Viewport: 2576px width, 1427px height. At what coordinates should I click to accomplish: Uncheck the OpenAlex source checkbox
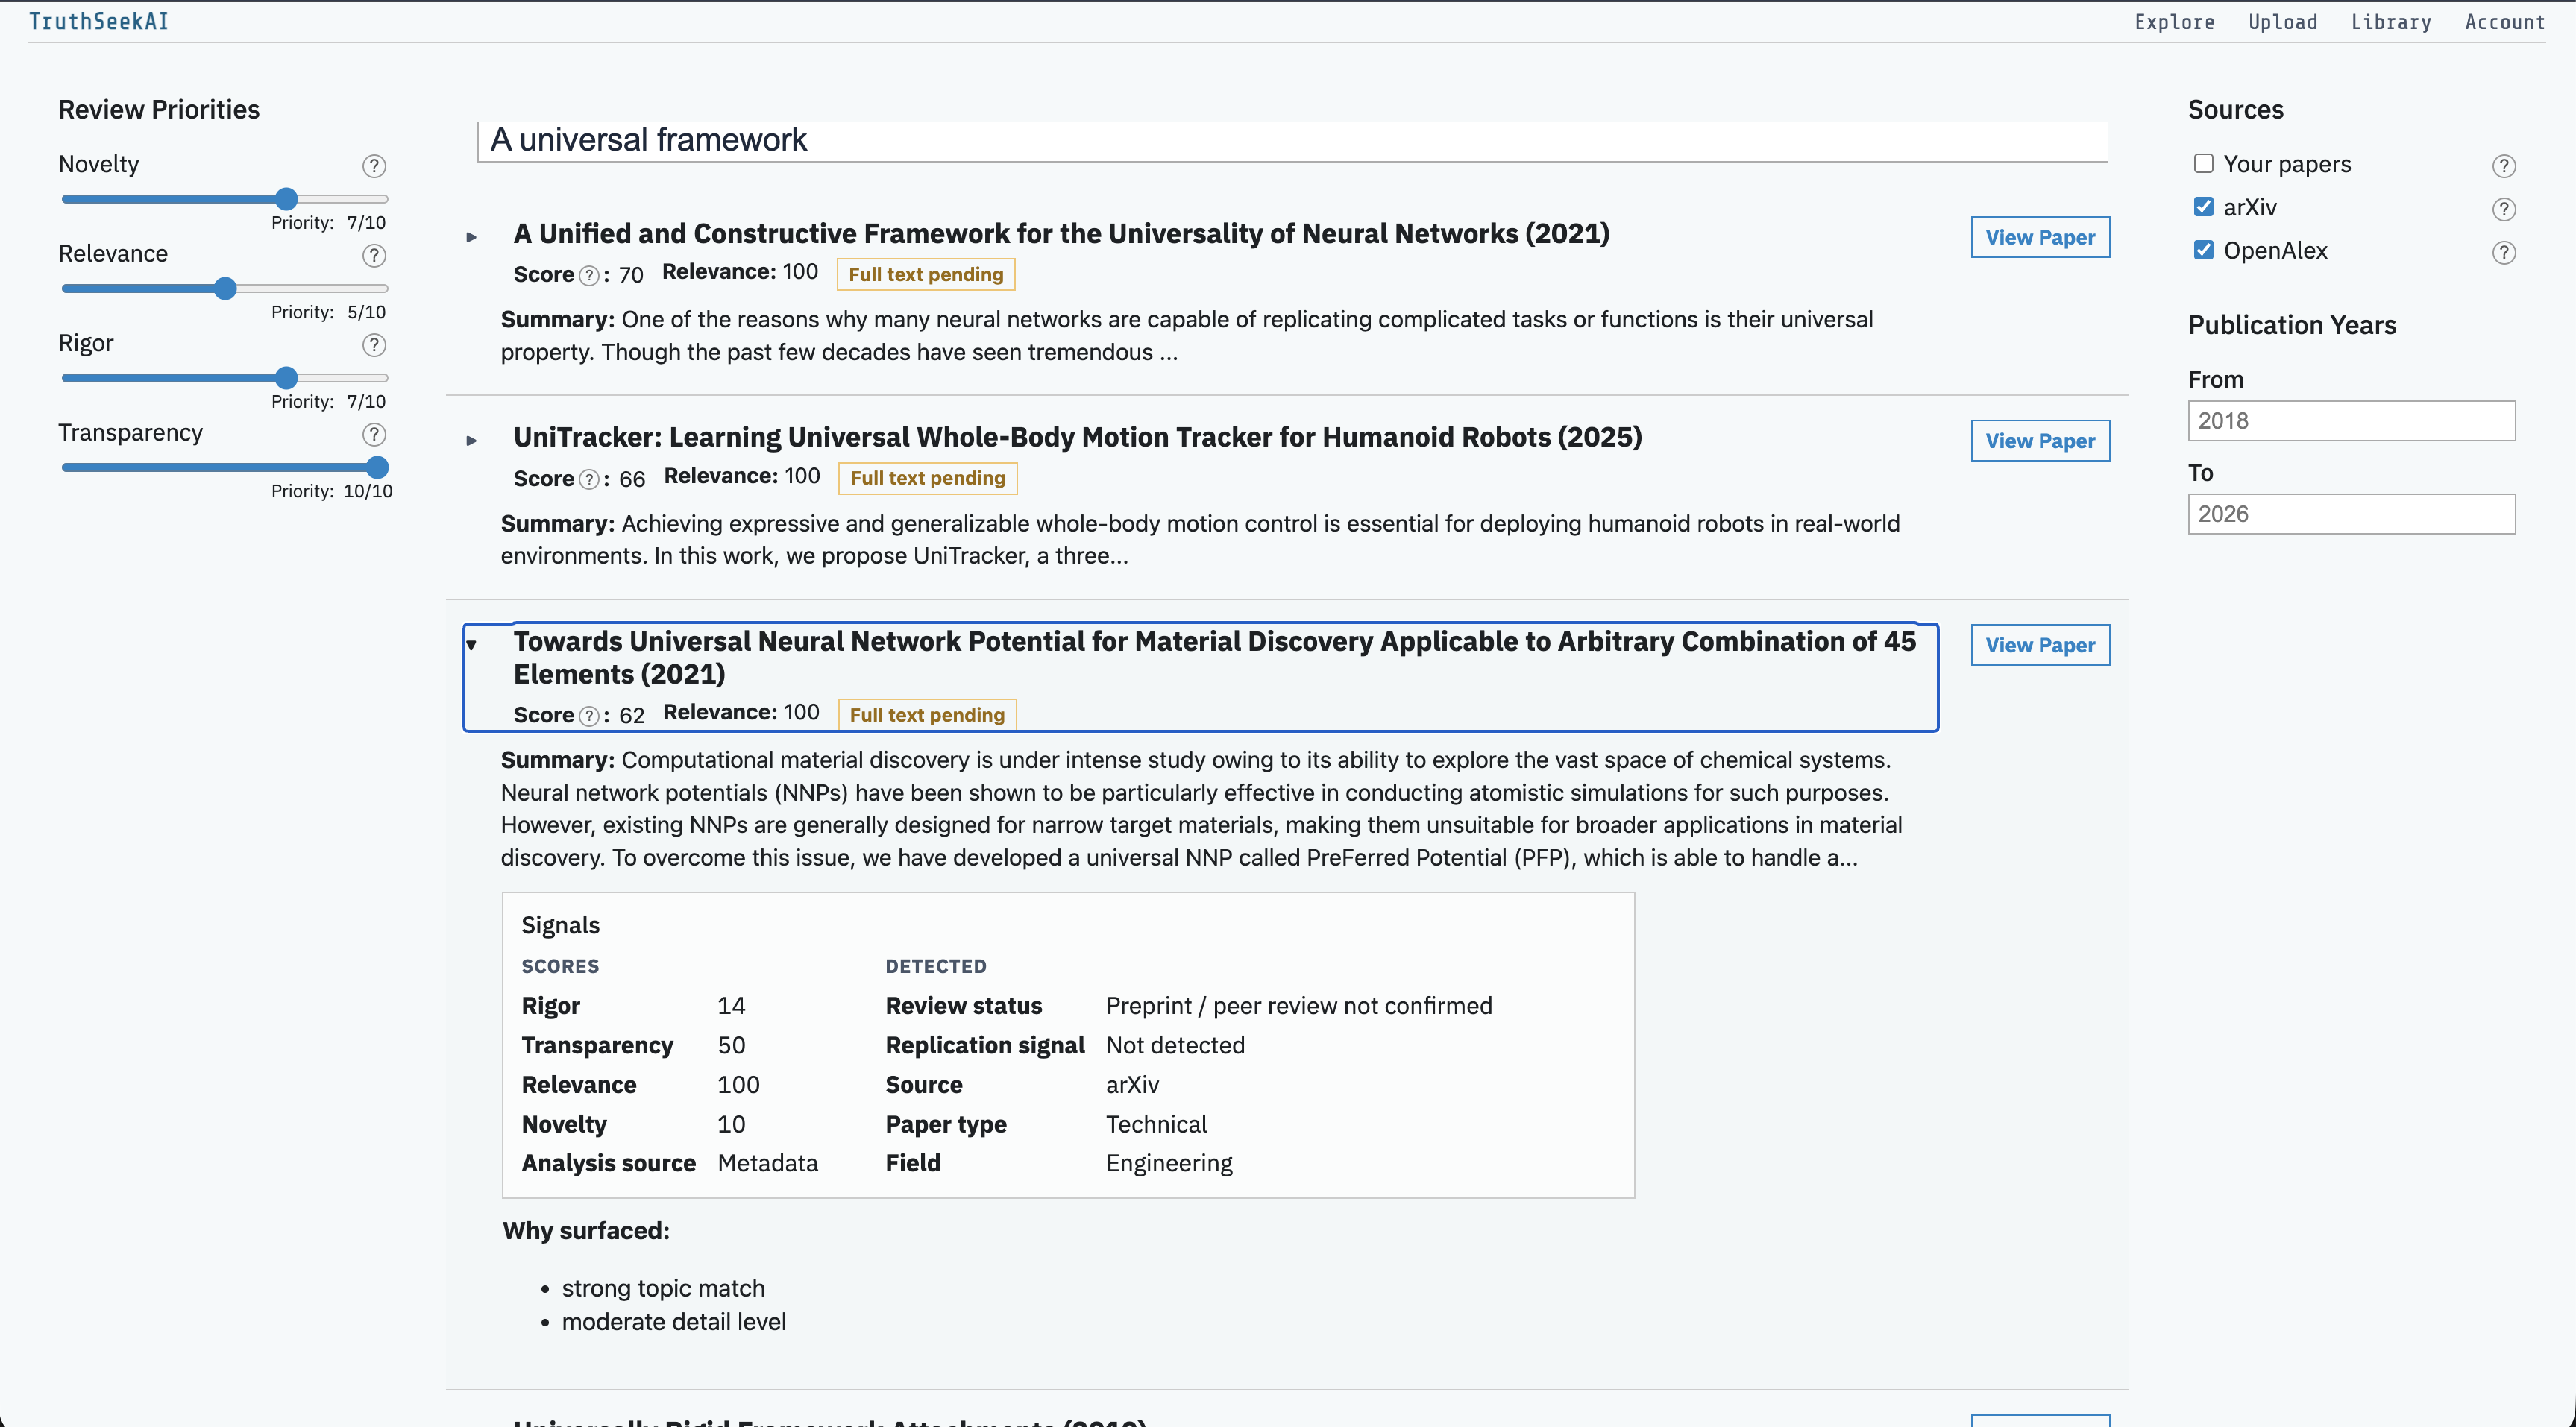[2204, 250]
